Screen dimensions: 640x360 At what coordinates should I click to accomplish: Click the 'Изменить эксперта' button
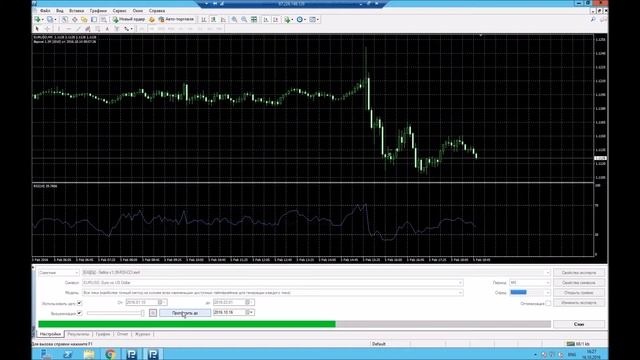click(579, 303)
